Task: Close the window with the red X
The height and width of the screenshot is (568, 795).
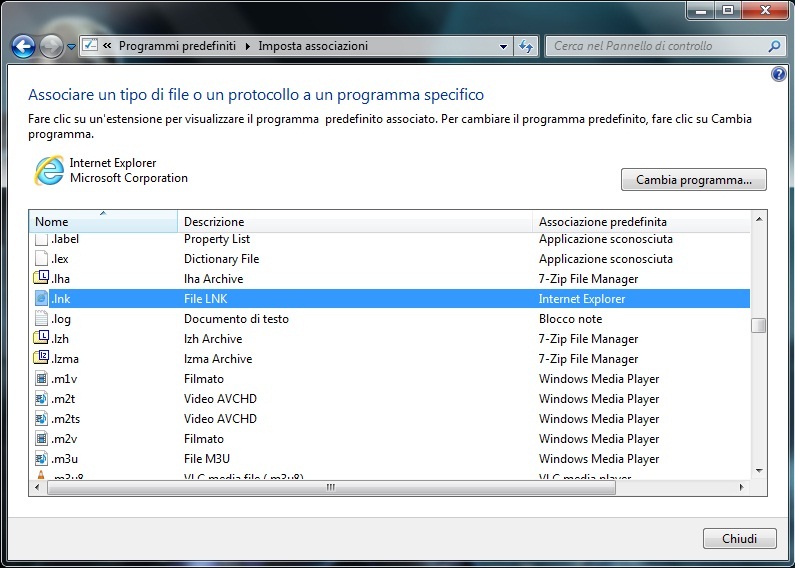Action: point(765,10)
